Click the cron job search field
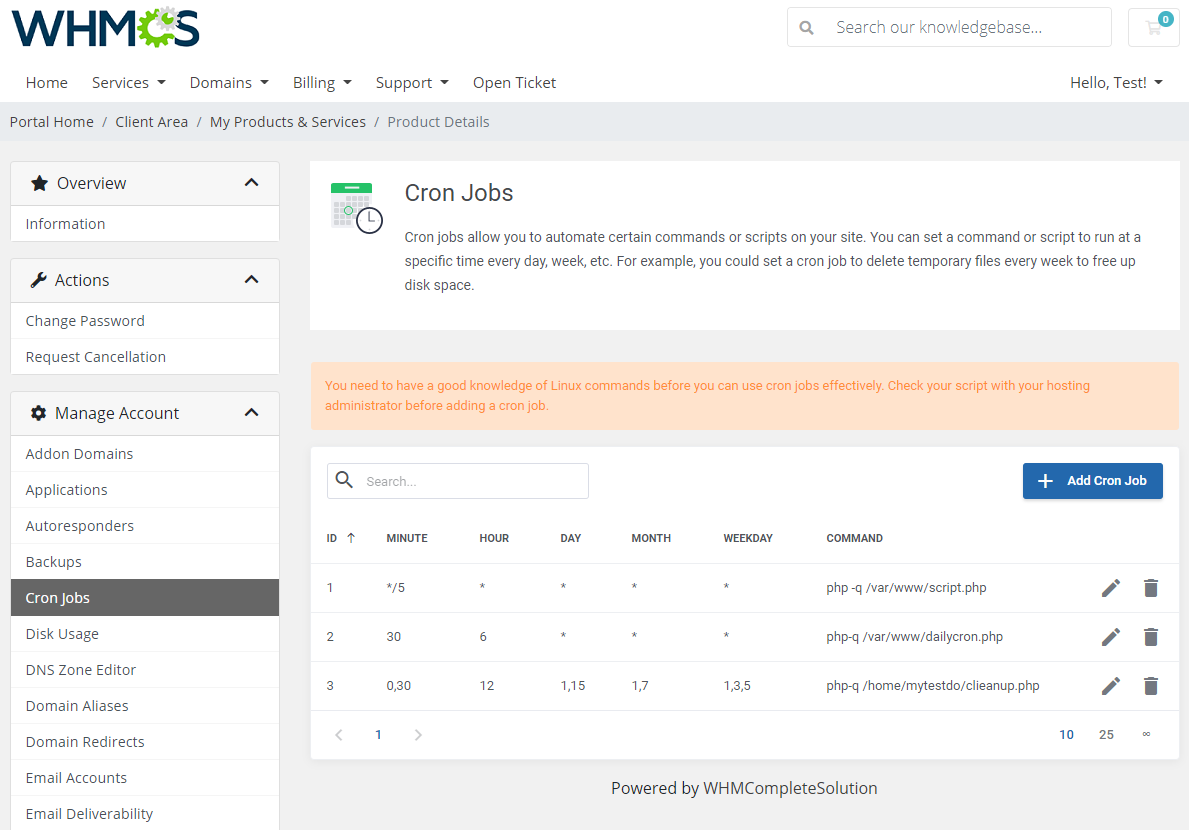The width and height of the screenshot is (1189, 830). [x=457, y=481]
